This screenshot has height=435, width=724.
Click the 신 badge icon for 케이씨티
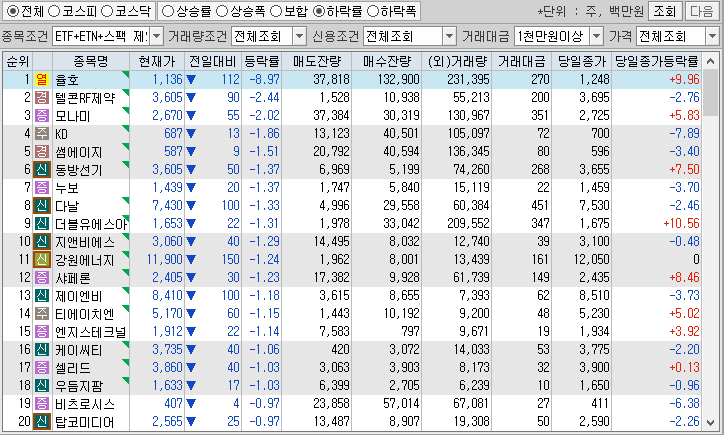tap(42, 350)
